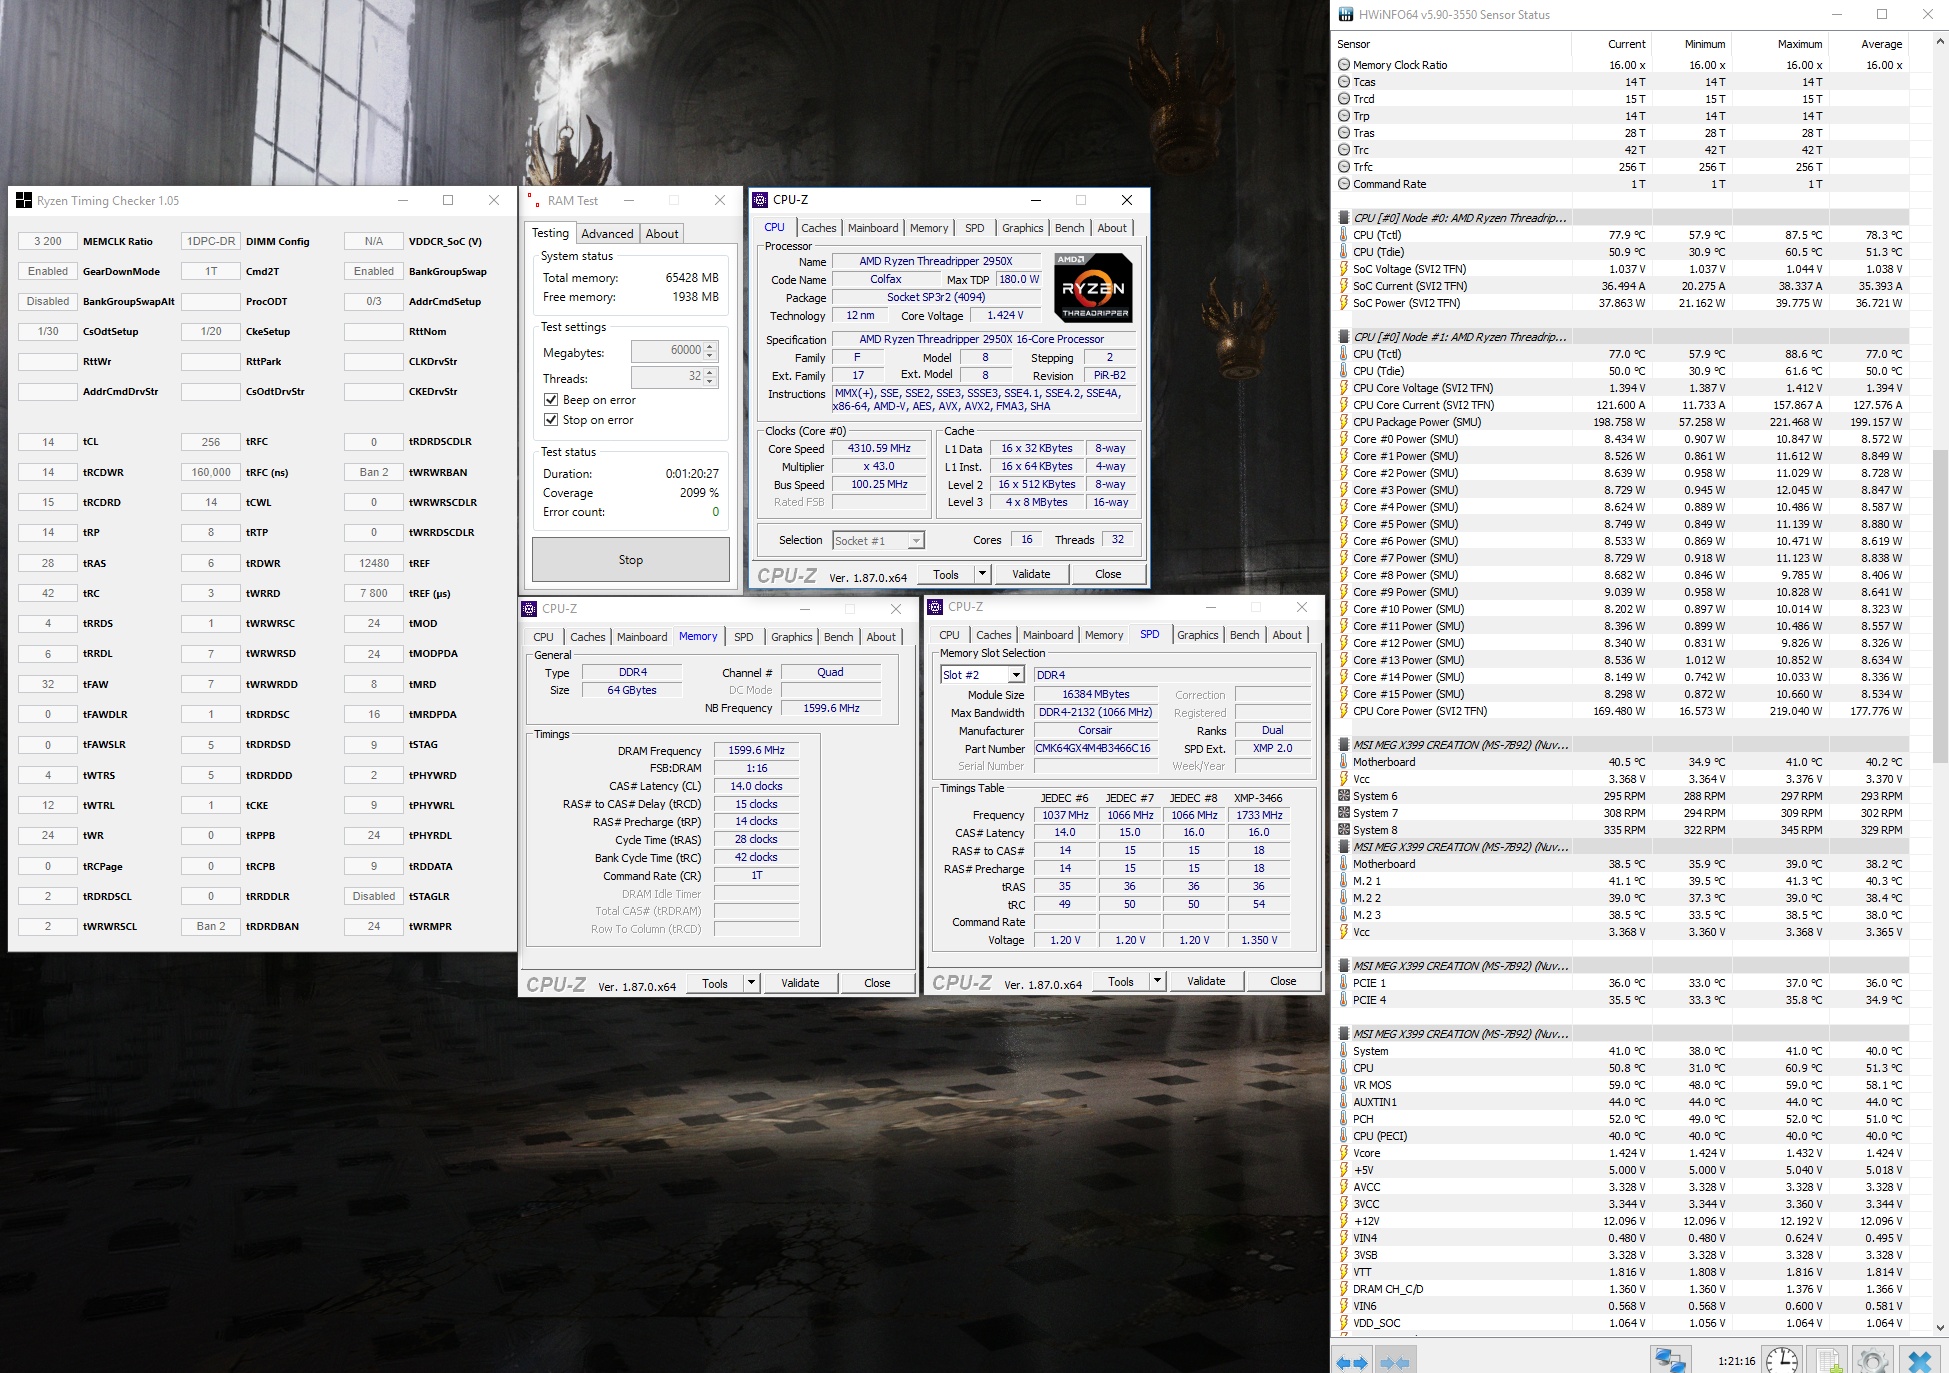
Task: Click the fan icon beside System 6
Action: click(x=1344, y=796)
